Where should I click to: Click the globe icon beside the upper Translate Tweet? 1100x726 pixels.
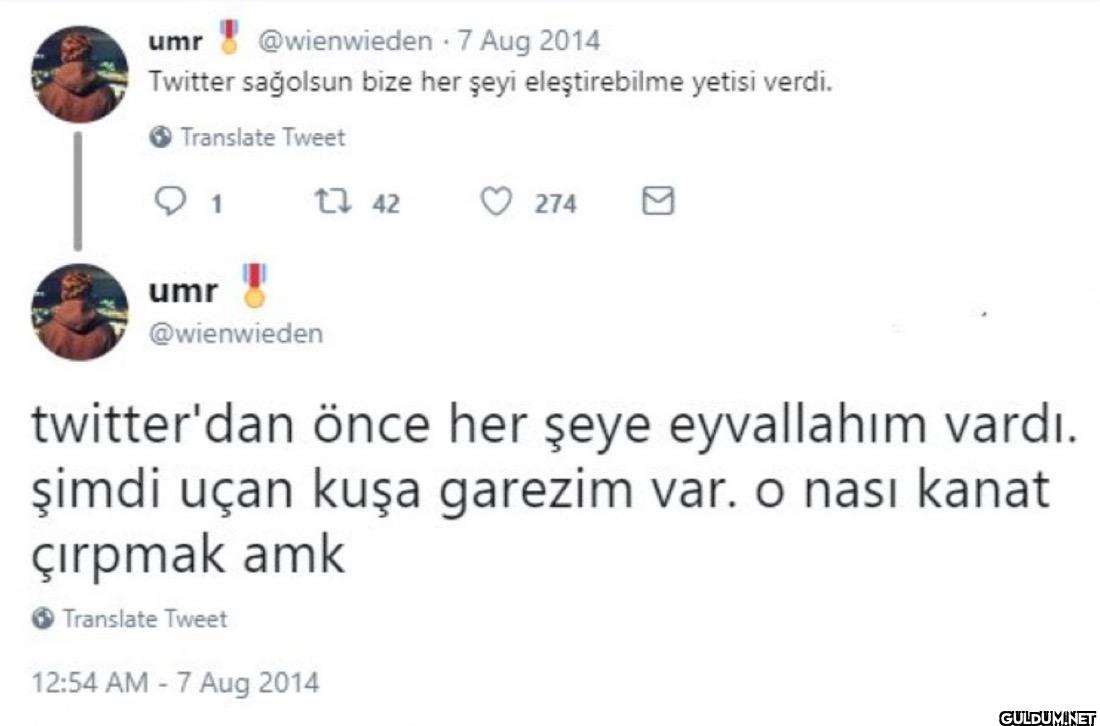pyautogui.click(x=160, y=138)
